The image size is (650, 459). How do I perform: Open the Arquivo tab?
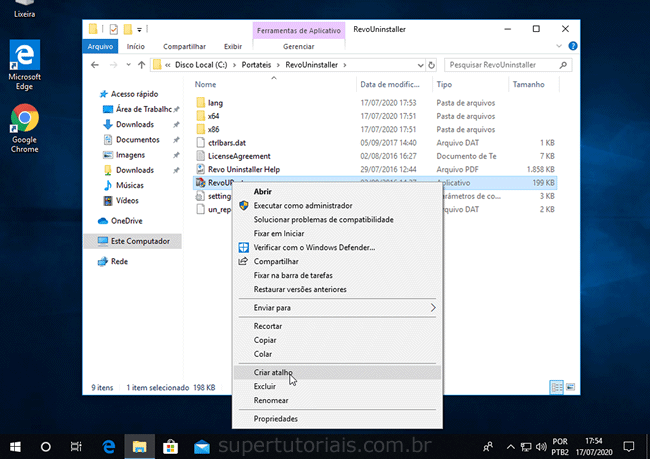pyautogui.click(x=100, y=46)
